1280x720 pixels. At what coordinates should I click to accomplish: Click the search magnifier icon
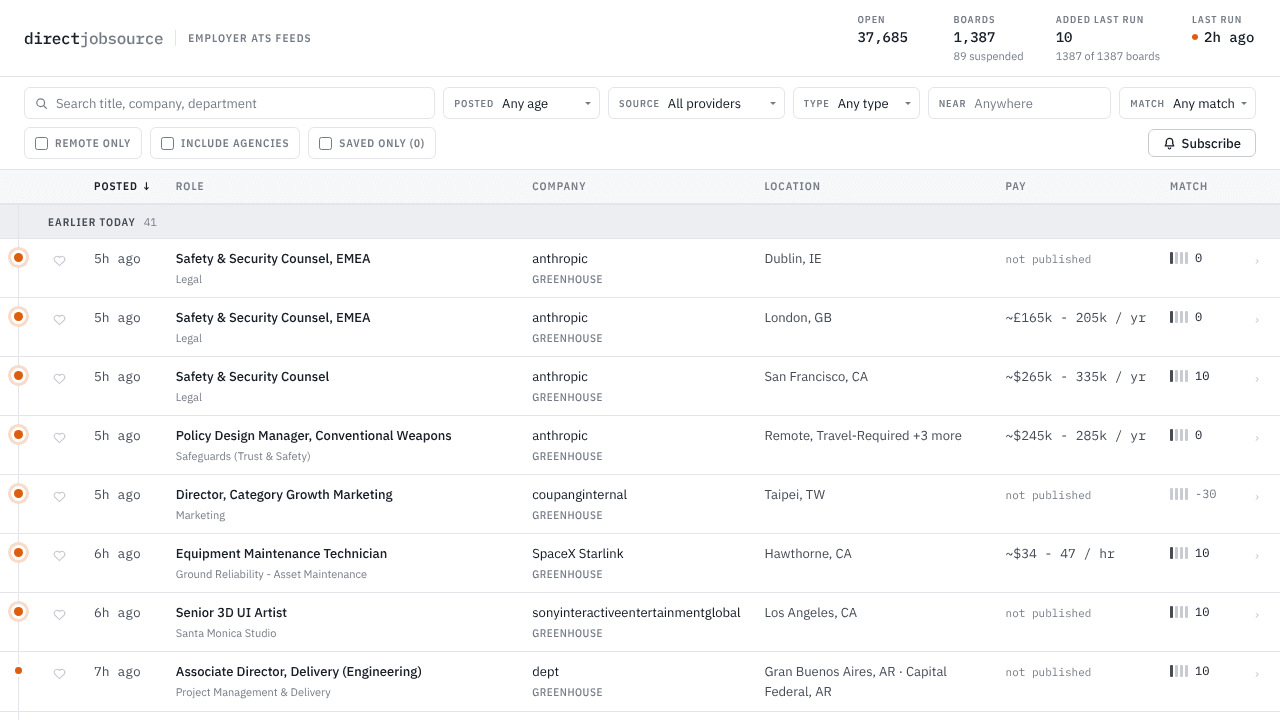tap(41, 103)
